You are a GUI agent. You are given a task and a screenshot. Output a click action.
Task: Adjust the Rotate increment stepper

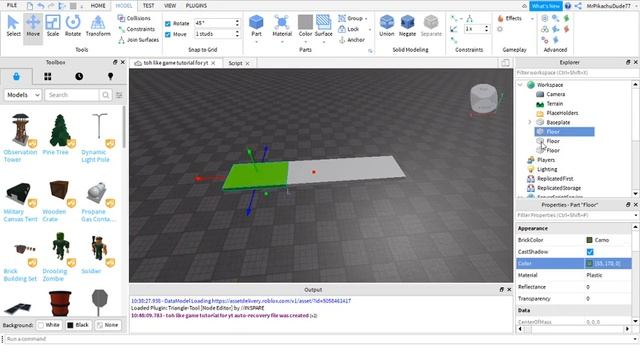pos(237,23)
